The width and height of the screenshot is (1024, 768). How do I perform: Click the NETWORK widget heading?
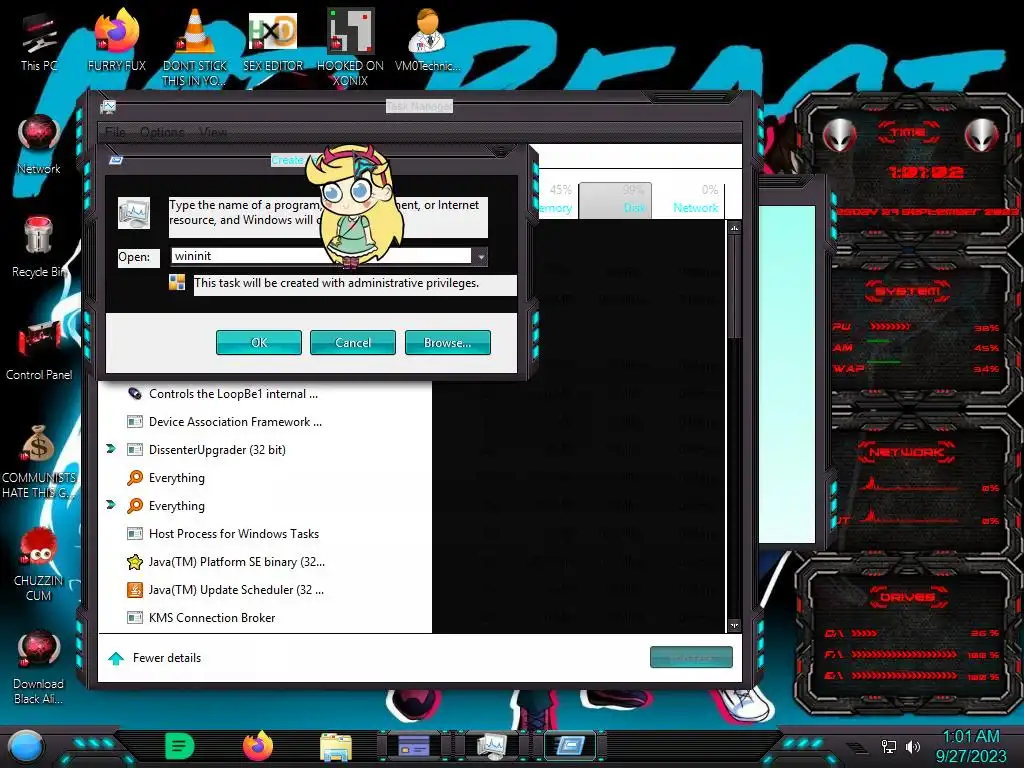coord(906,452)
